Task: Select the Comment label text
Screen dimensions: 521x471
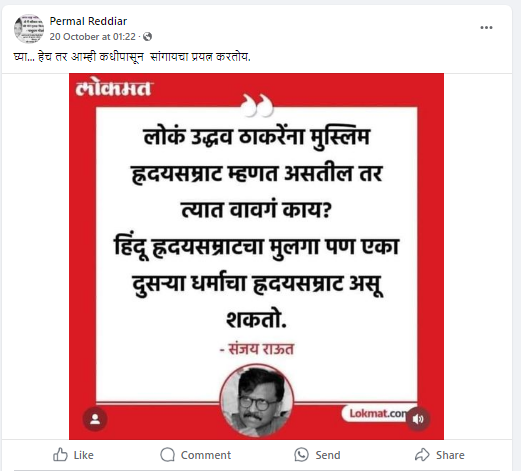Action: [x=206, y=455]
